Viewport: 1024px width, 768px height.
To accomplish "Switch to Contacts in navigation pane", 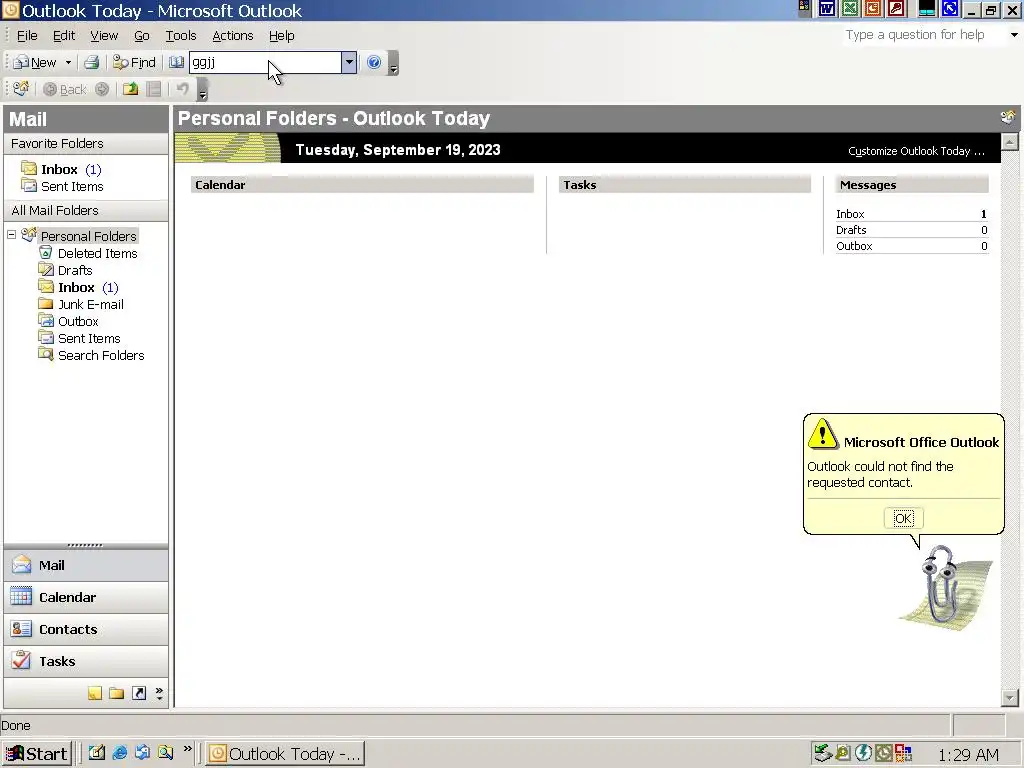I will tap(86, 630).
